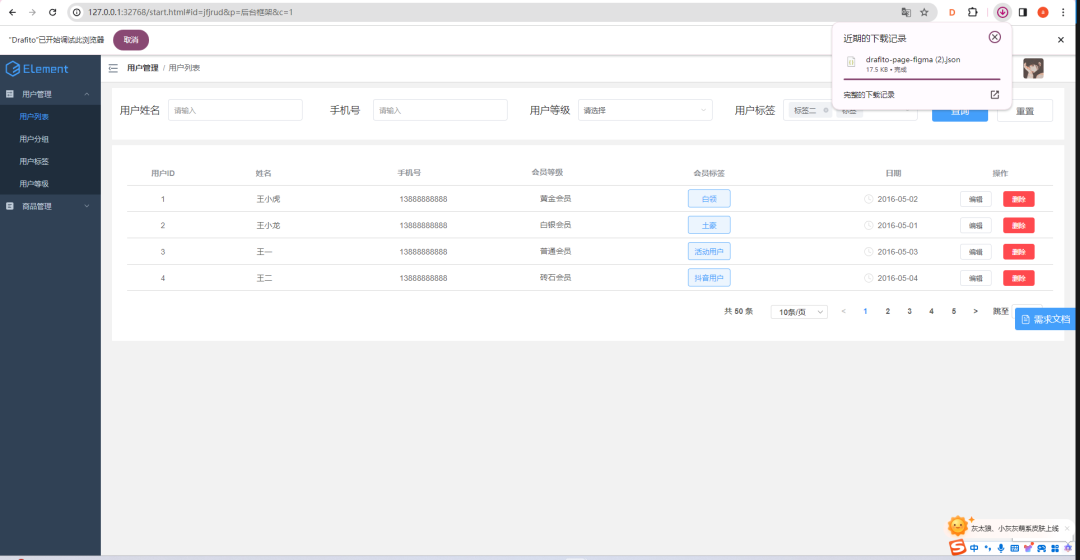Open Sogou game controller icon
1080x560 pixels.
pyautogui.click(x=1041, y=548)
